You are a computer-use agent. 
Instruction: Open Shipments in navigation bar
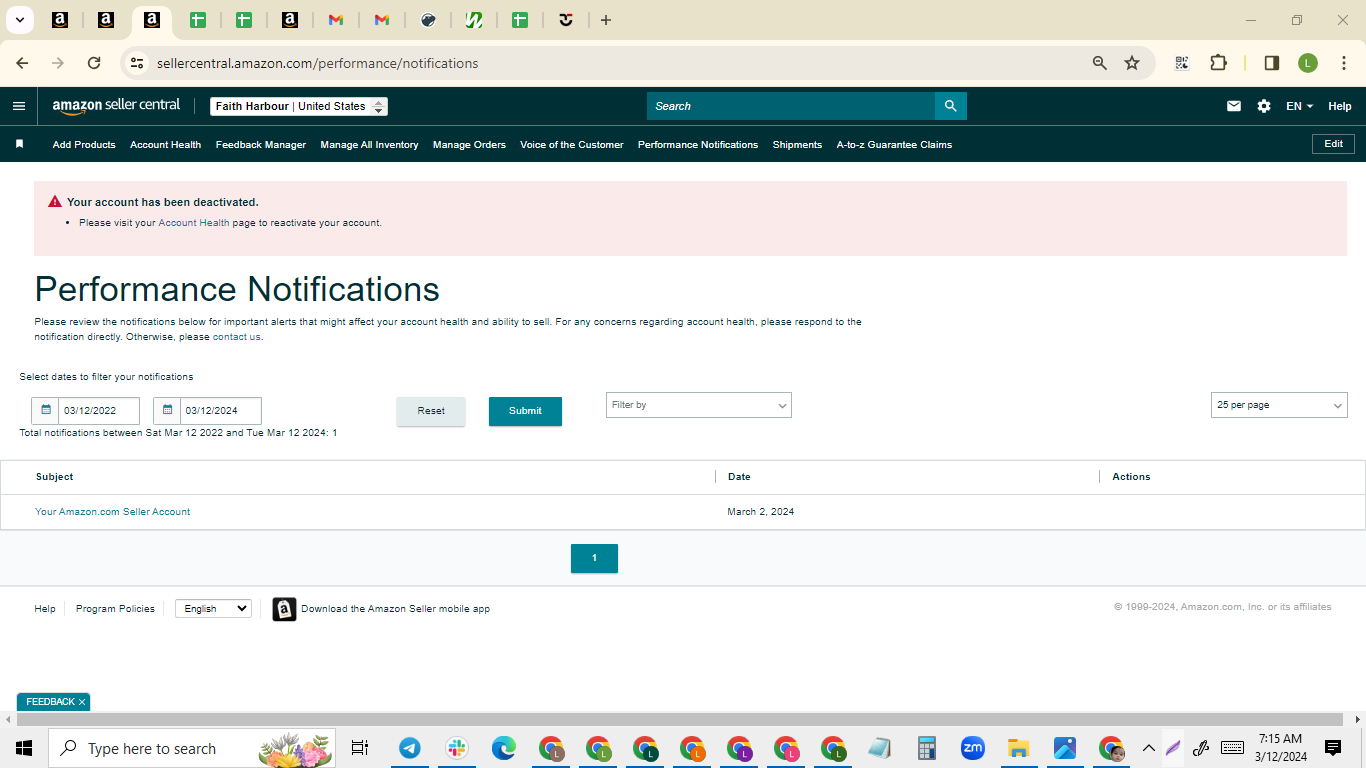797,145
